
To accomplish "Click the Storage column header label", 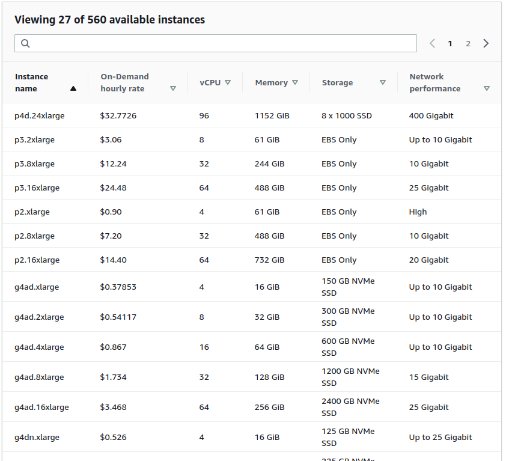I will (x=337, y=83).
